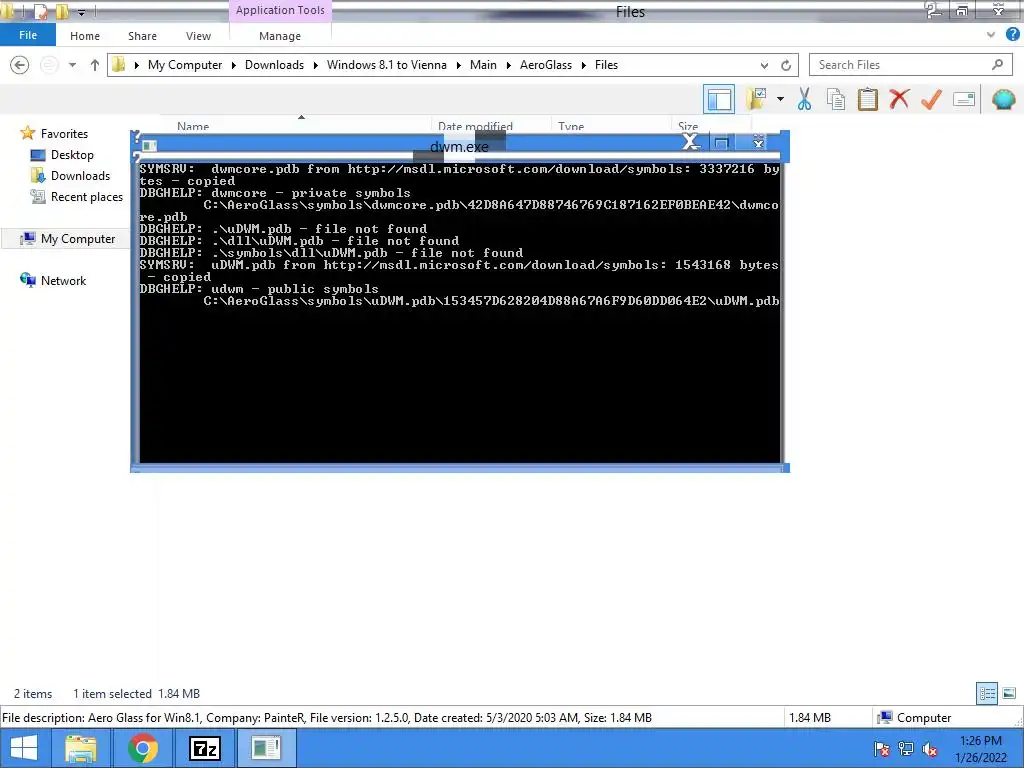Open the dropdown arrow beside folder options
1024x768 pixels.
(x=780, y=99)
